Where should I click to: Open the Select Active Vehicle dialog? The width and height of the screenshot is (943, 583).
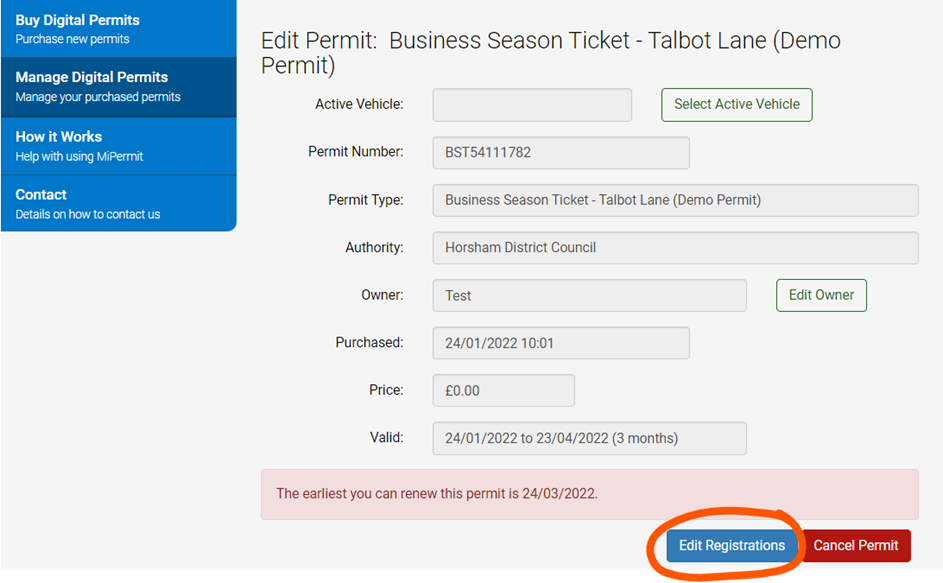(x=736, y=104)
